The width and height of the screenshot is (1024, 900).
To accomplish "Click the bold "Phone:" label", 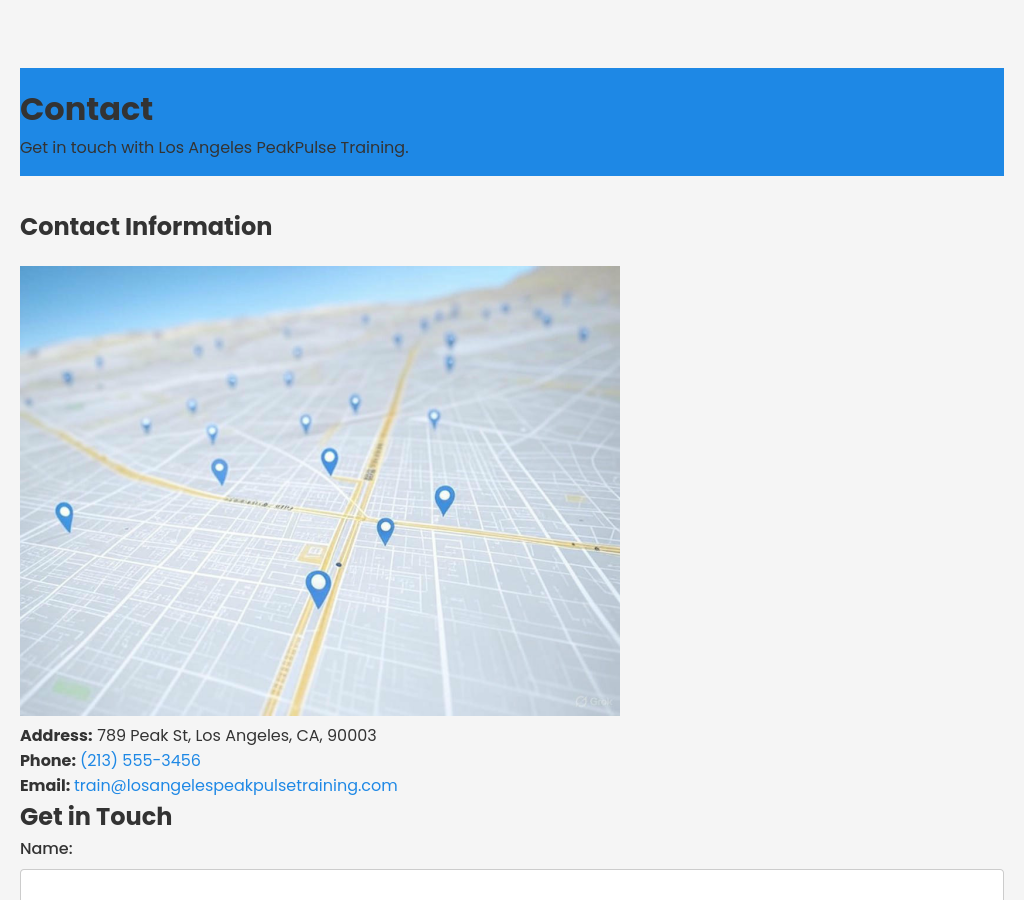I will (48, 760).
